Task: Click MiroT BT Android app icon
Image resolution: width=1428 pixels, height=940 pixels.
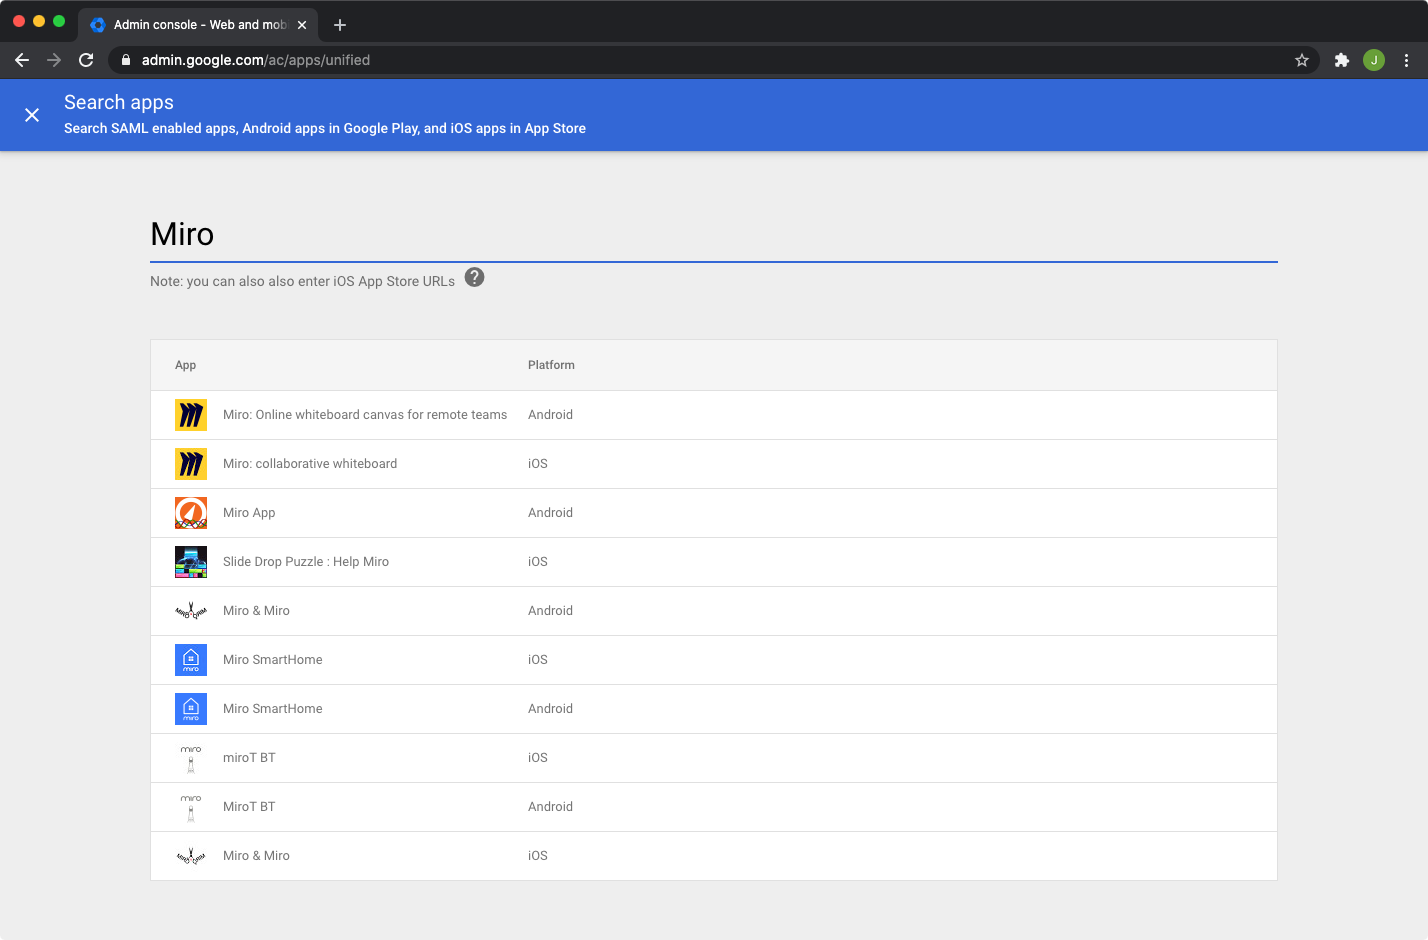Action: [191, 807]
